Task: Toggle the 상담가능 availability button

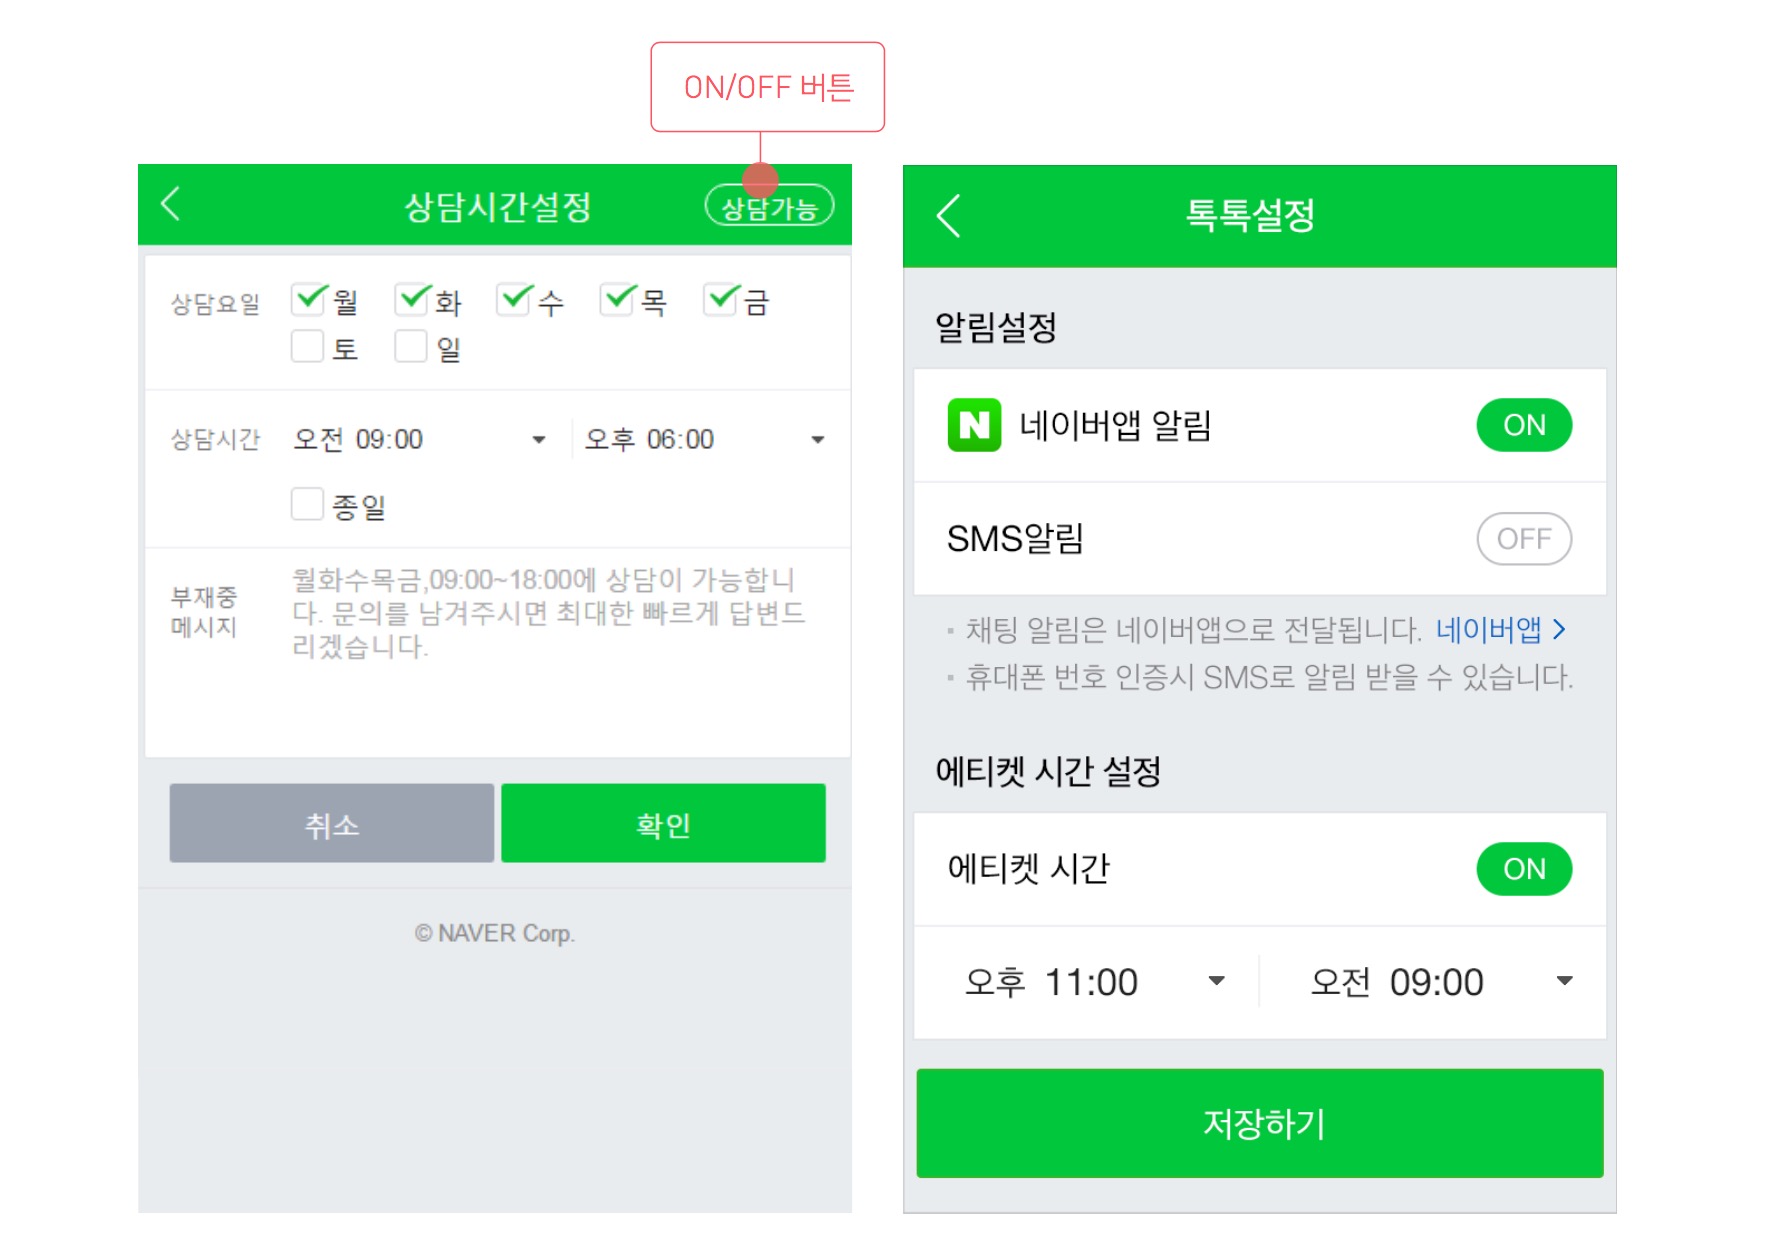Action: [x=769, y=207]
